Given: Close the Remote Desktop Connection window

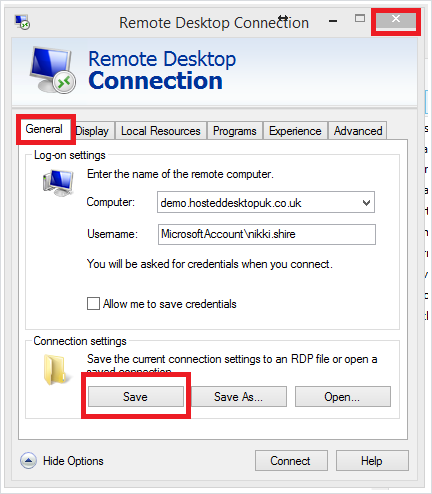Looking at the screenshot, I should [x=396, y=20].
